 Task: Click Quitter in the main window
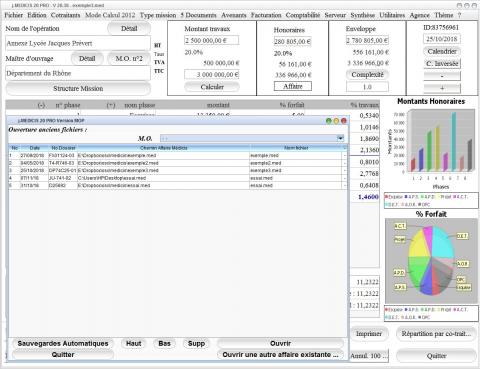coord(436,356)
